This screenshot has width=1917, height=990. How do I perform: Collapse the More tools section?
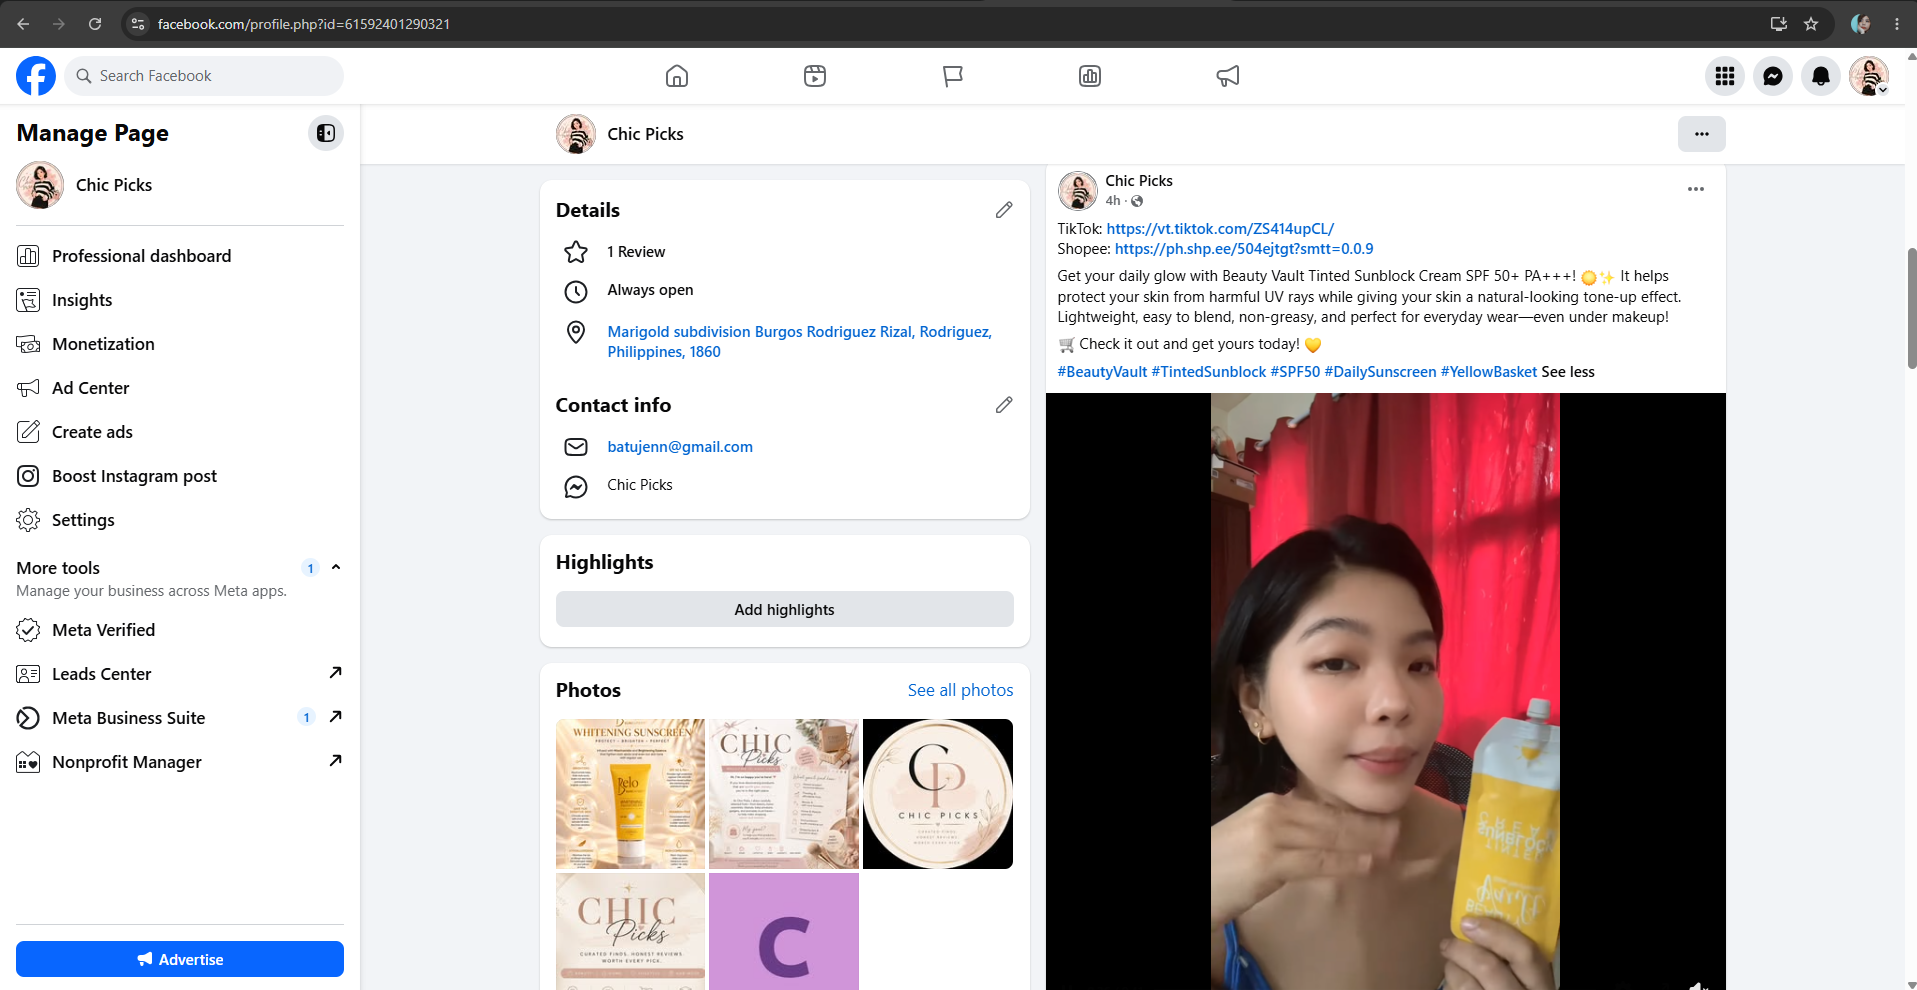coord(336,567)
